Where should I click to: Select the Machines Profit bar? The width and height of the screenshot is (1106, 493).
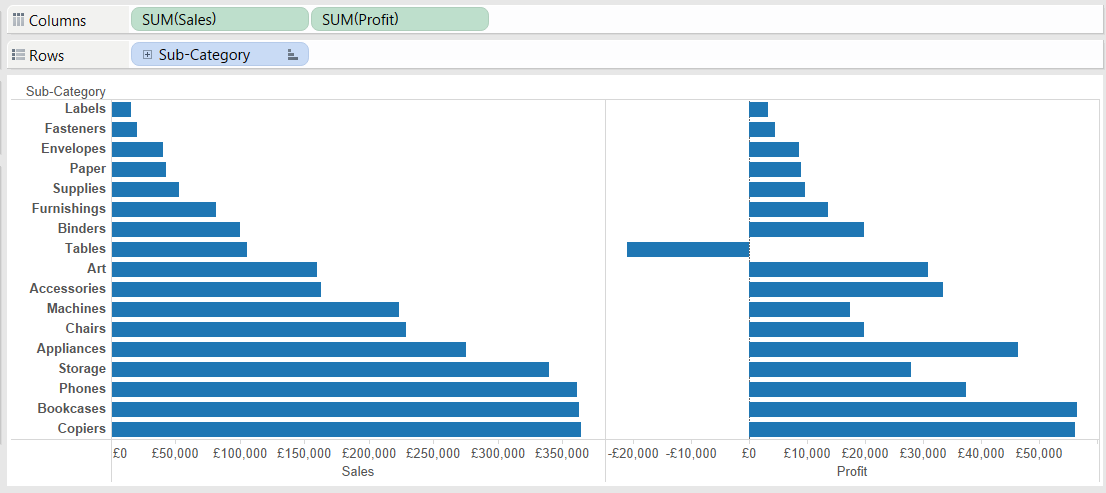799,309
